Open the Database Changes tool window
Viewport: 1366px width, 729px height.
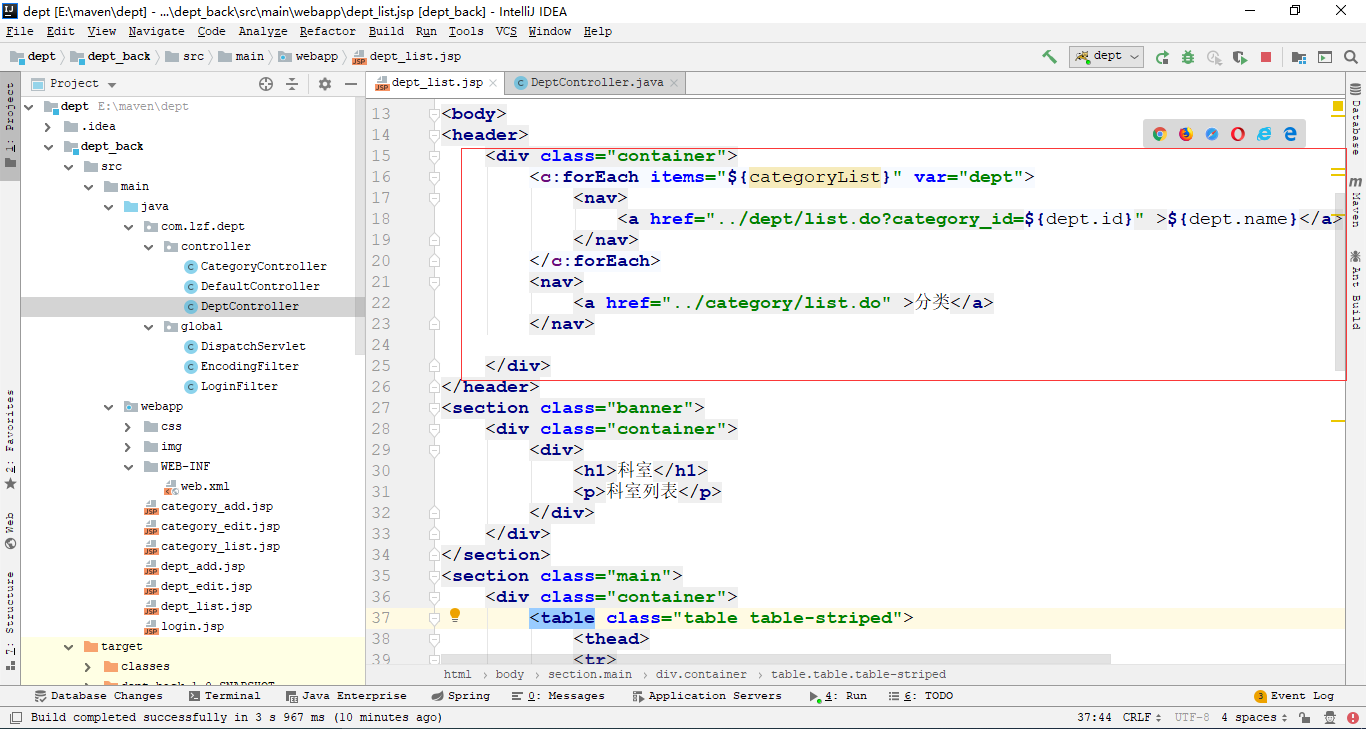pyautogui.click(x=98, y=696)
